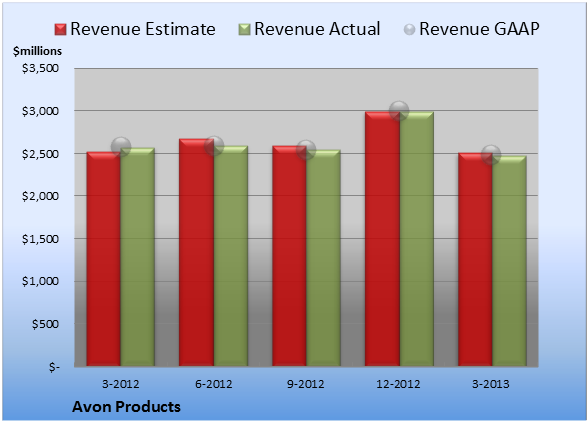Image resolution: width=588 pixels, height=422 pixels.
Task: Select the green actual bar for 9-2012
Action: 323,258
